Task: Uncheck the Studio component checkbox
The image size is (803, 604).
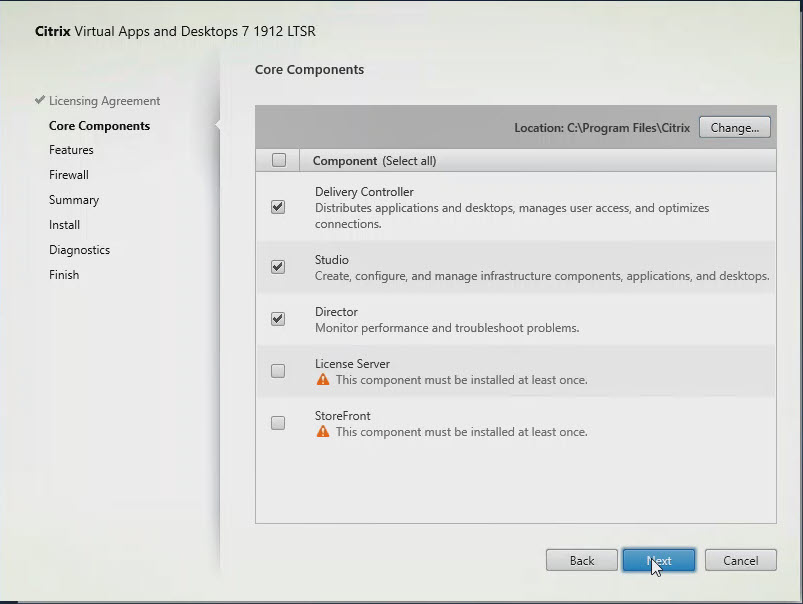Action: point(278,267)
